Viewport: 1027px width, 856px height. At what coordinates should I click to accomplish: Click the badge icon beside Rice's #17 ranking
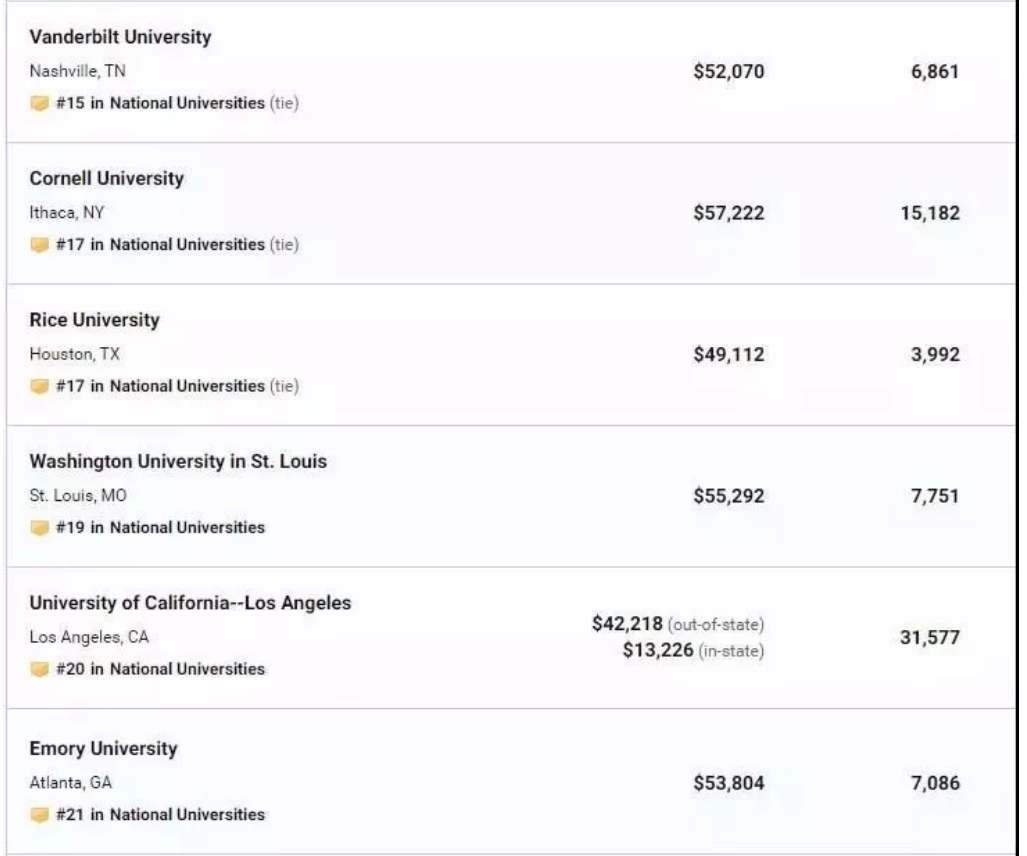click(x=39, y=387)
